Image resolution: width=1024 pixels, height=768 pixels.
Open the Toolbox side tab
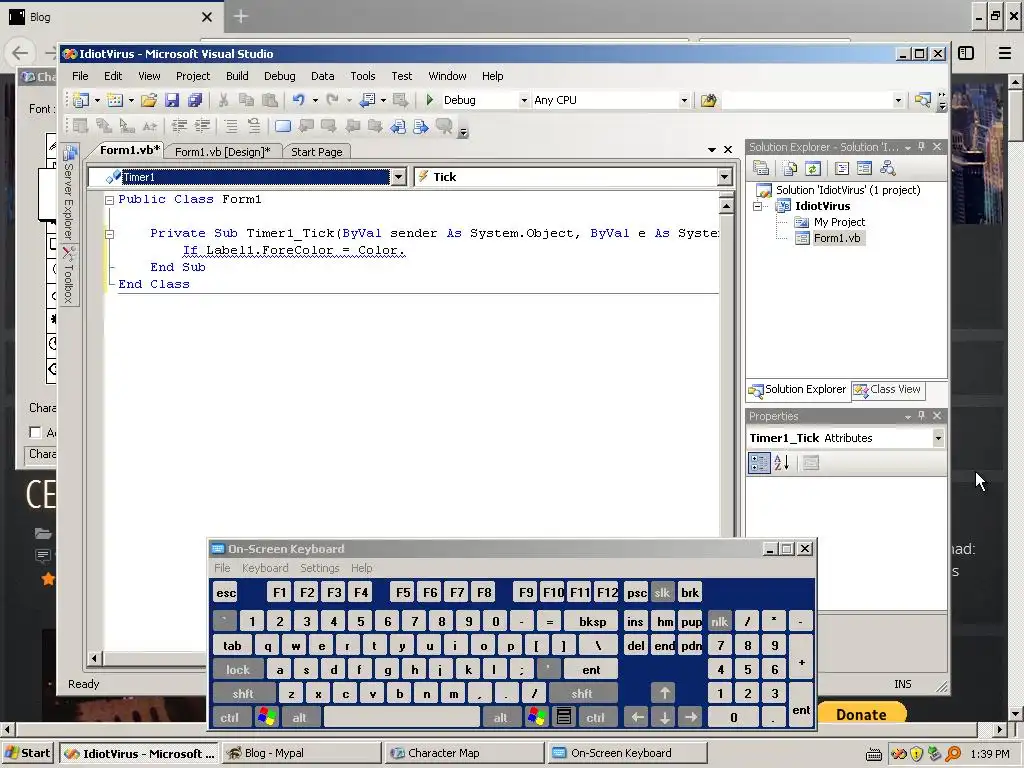[69, 276]
